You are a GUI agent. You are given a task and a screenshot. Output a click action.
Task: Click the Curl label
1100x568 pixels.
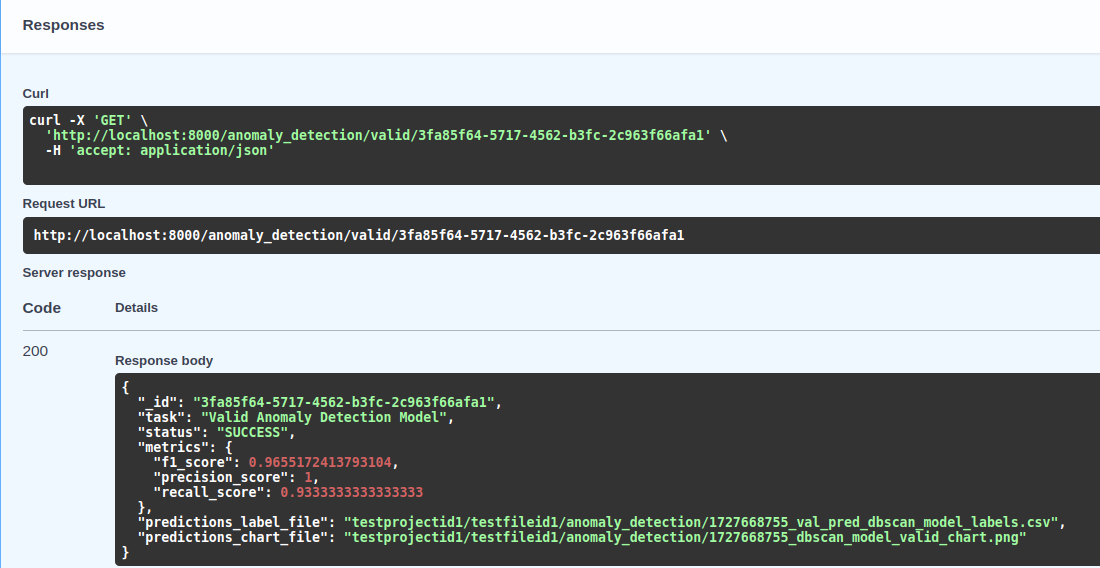point(36,93)
